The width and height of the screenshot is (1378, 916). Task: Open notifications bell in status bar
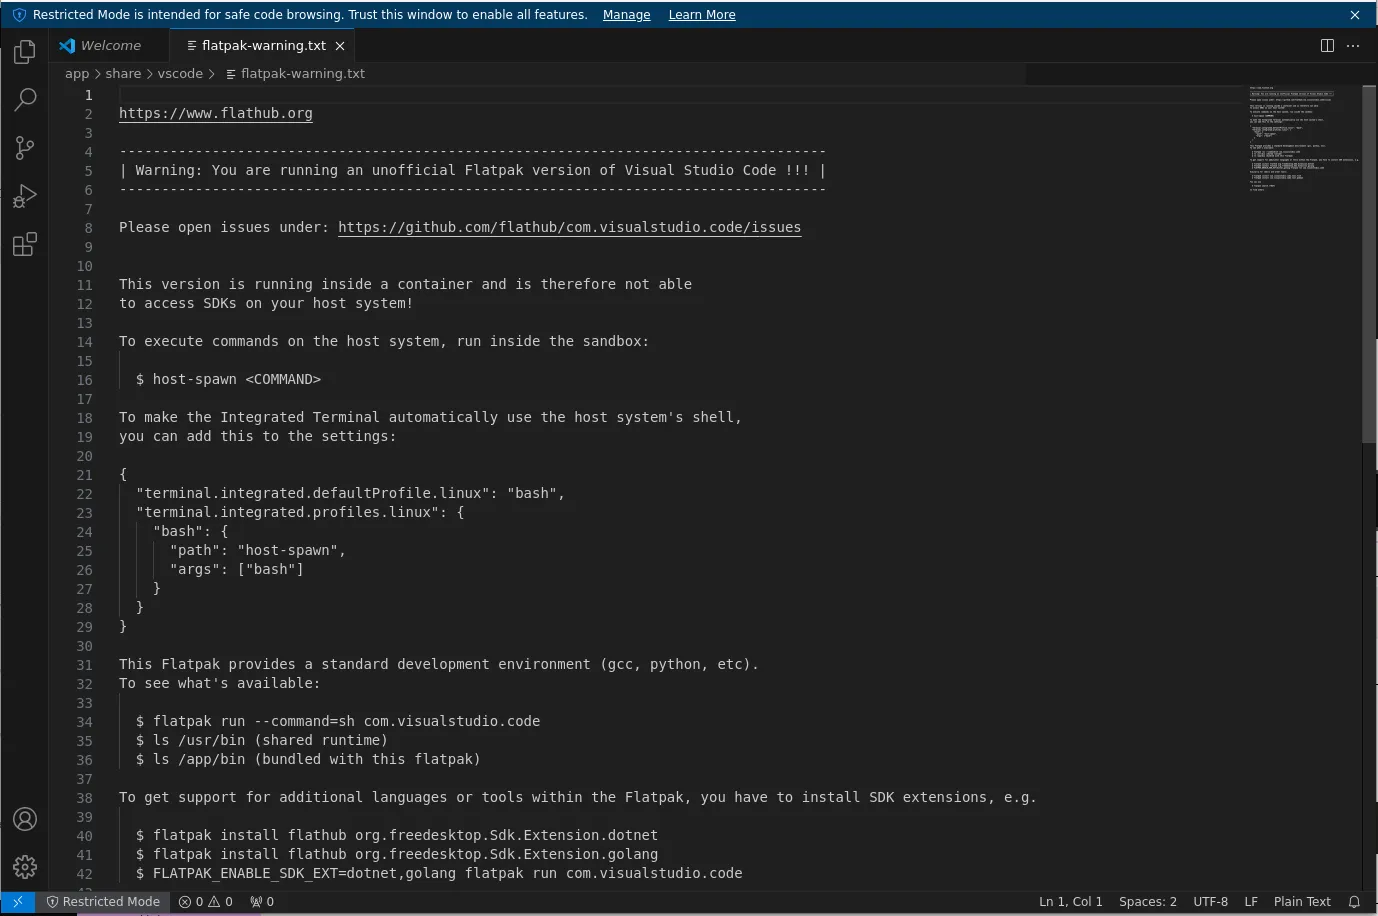point(1355,901)
